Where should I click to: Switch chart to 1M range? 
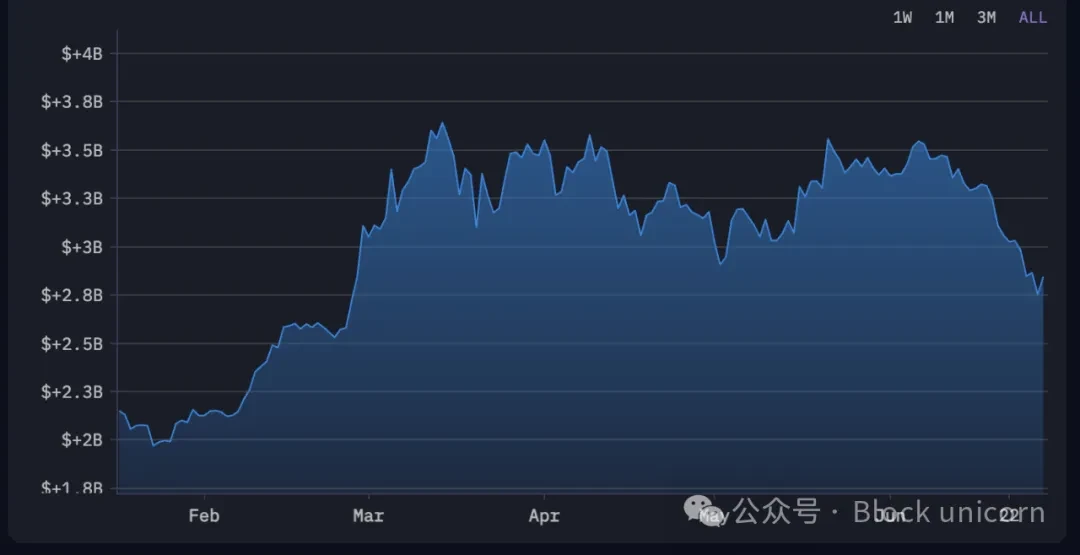944,18
